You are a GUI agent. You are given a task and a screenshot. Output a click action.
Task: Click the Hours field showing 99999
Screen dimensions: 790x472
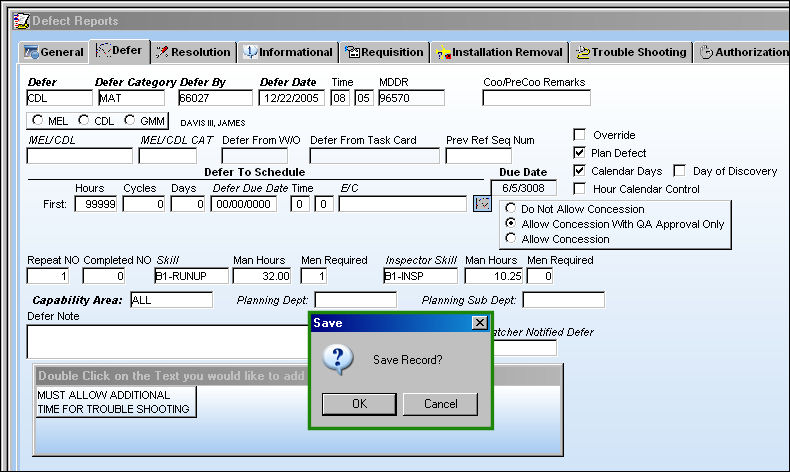(96, 204)
